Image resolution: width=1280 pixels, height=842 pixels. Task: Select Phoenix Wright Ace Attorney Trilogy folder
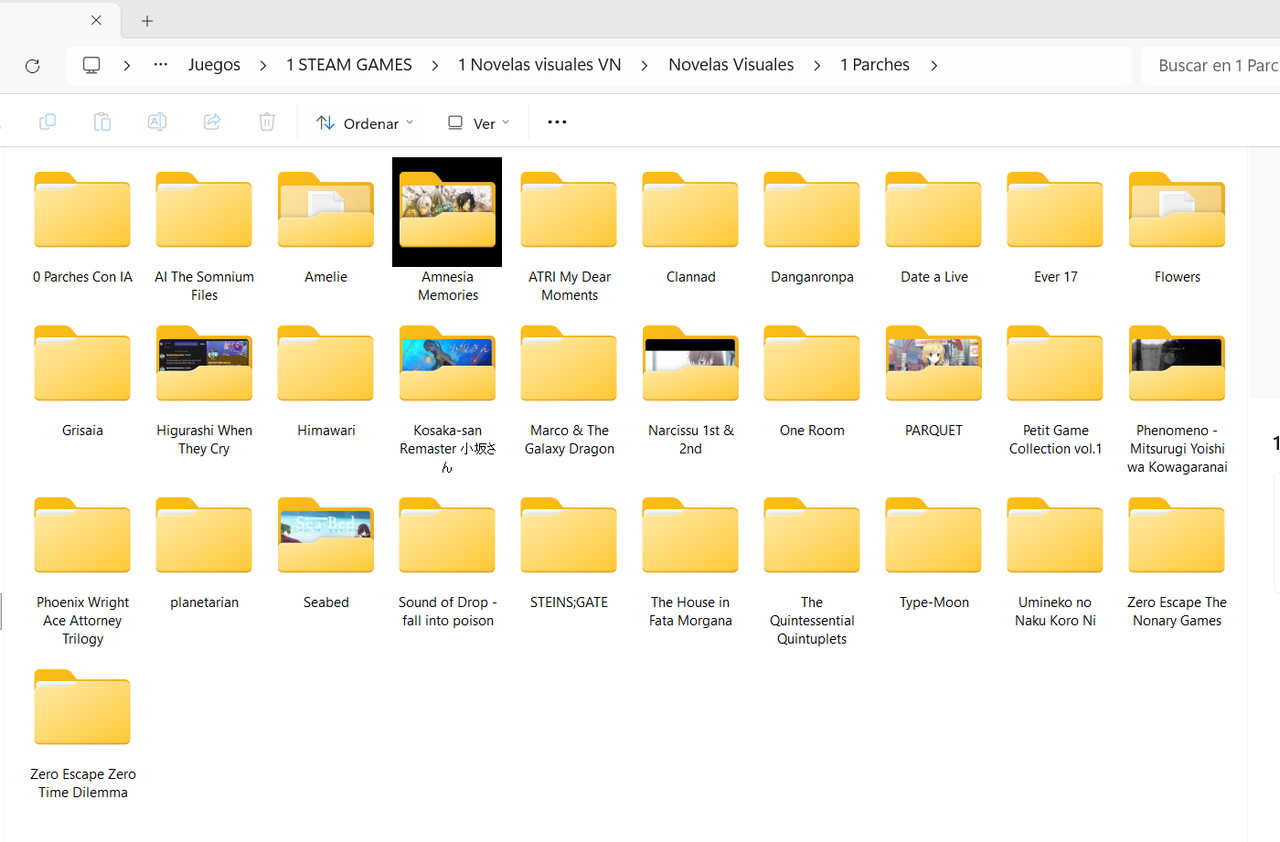82,536
